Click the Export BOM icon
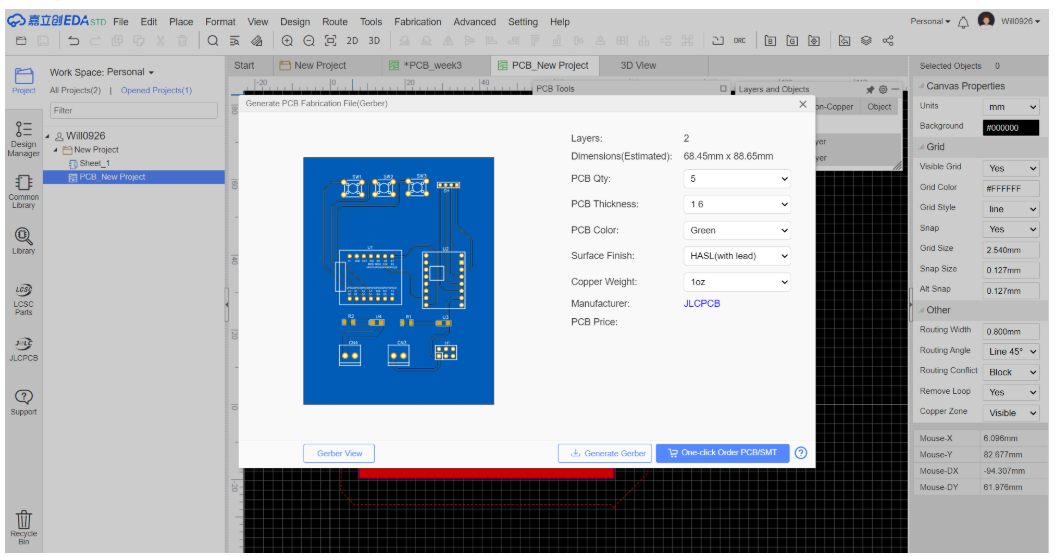This screenshot has height=556, width=1055. coord(770,41)
